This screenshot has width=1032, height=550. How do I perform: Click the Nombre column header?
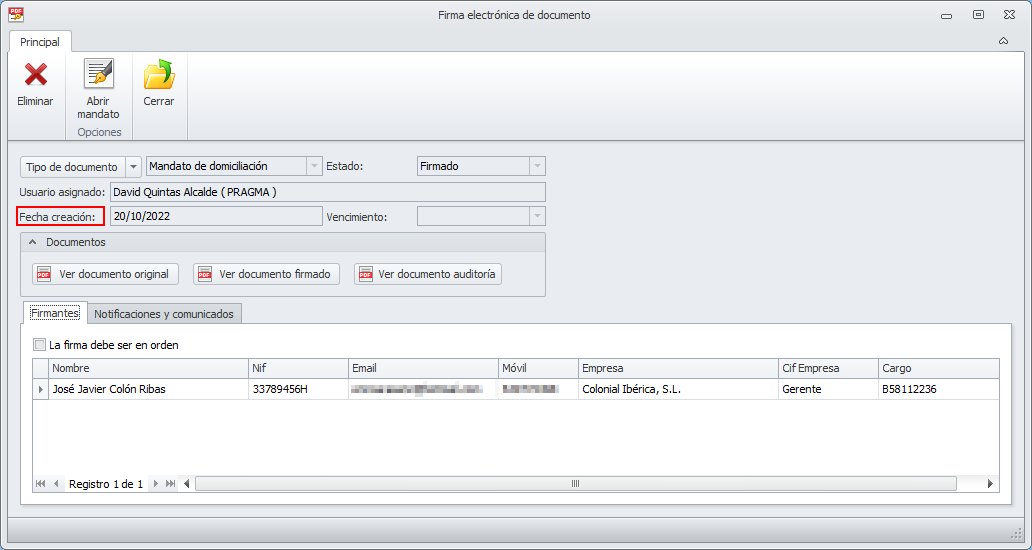(x=149, y=368)
